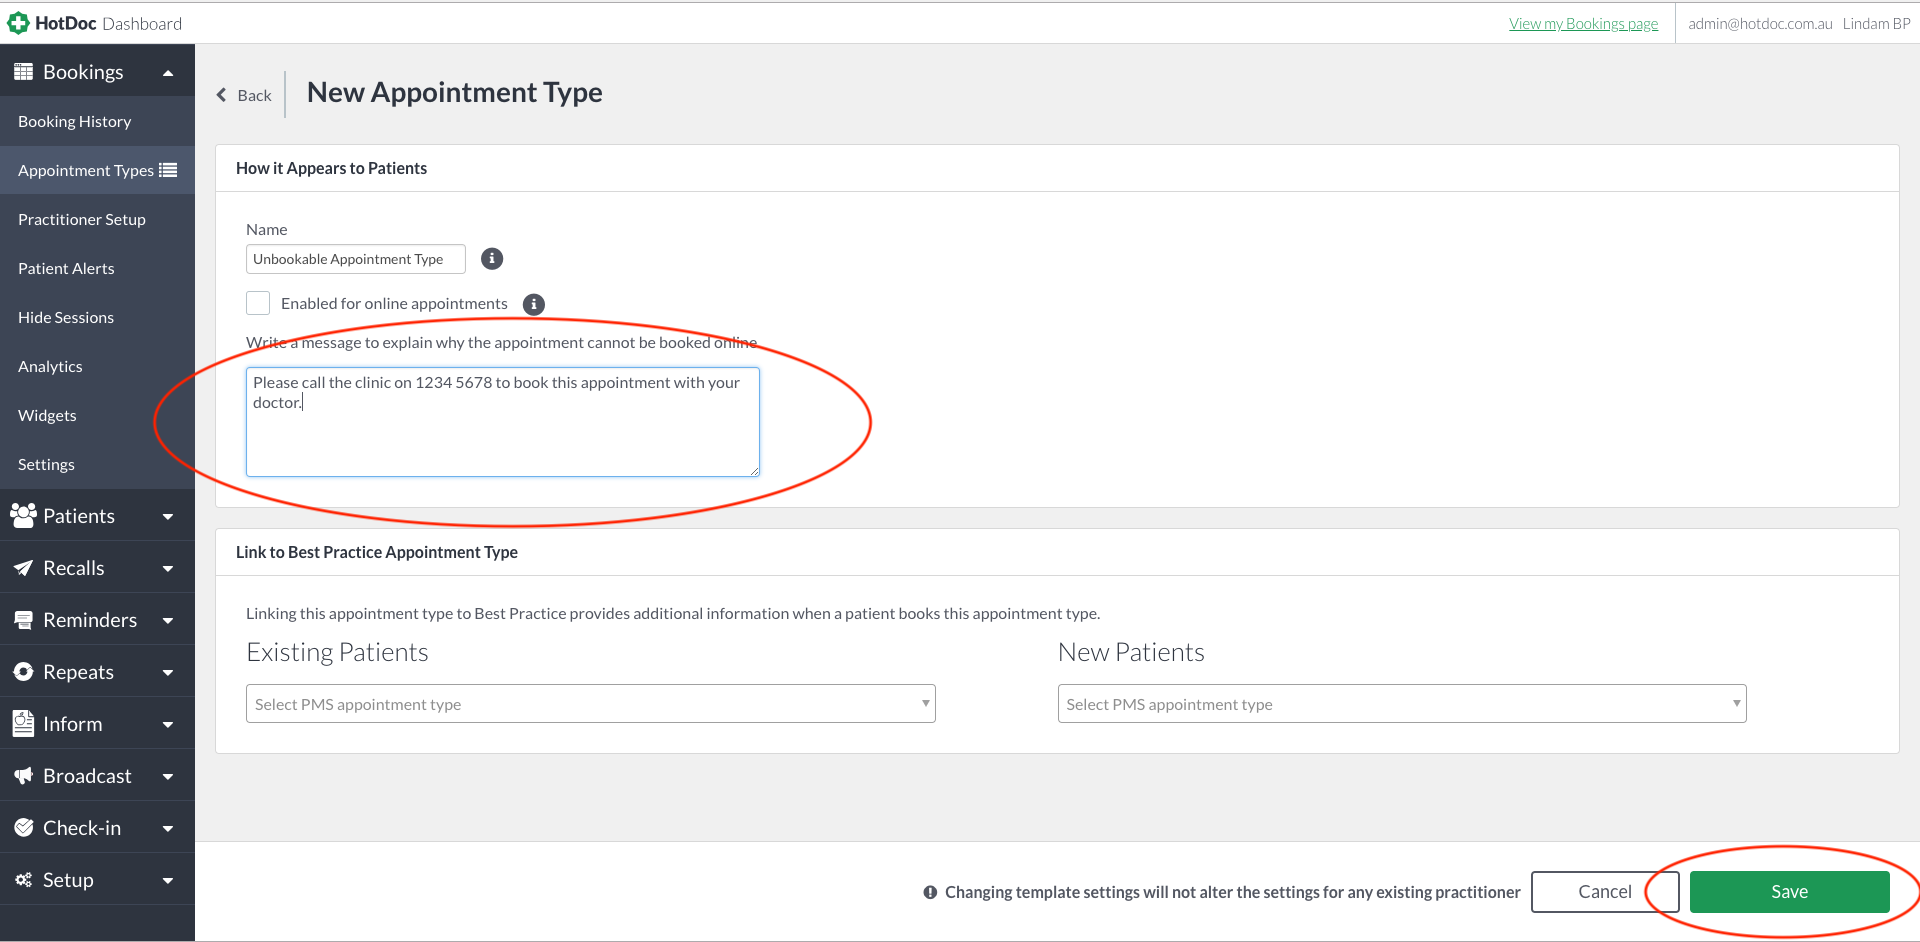Expand the Broadcast menu arrow
Viewport: 1920px width, 942px height.
tap(168, 777)
